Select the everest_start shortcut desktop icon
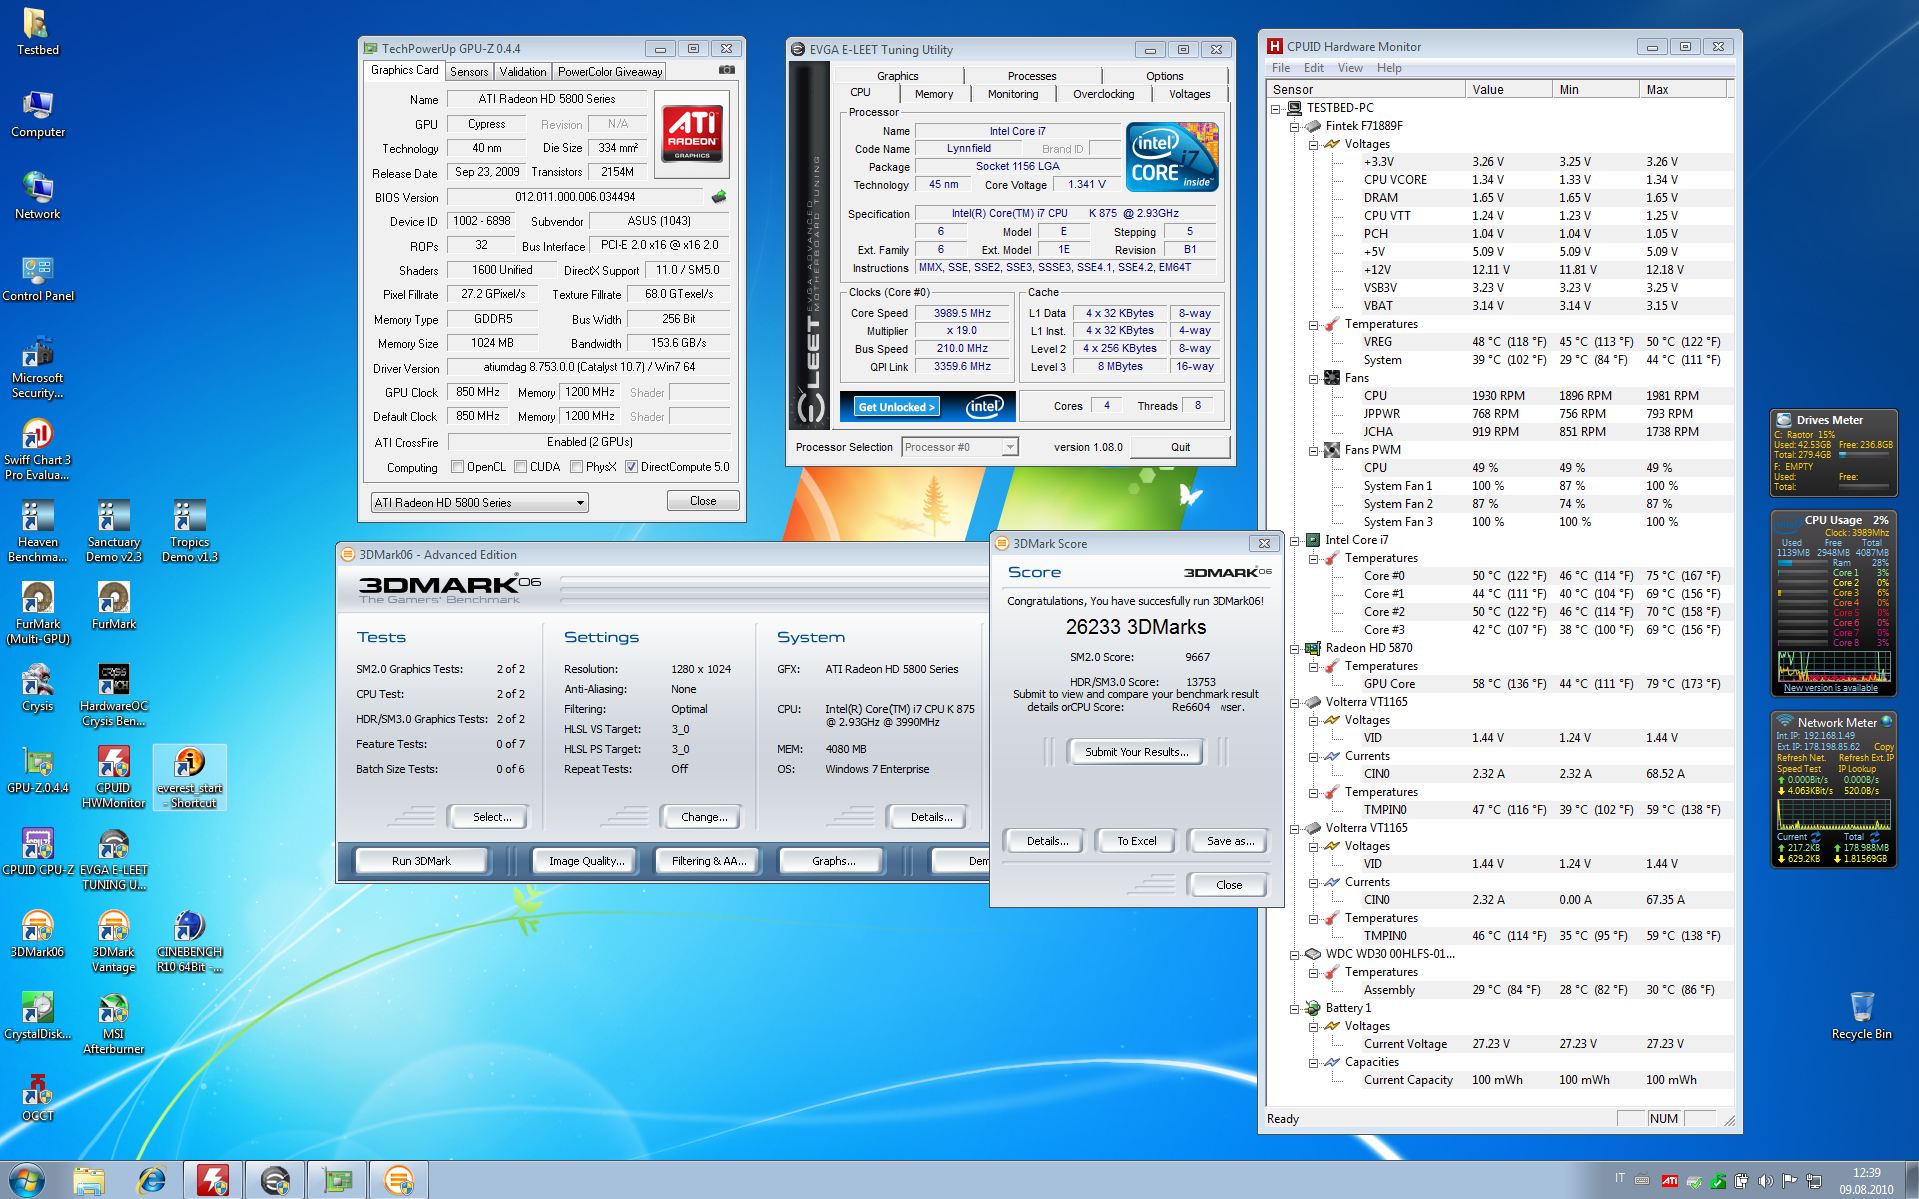The width and height of the screenshot is (1919, 1199). [189, 777]
